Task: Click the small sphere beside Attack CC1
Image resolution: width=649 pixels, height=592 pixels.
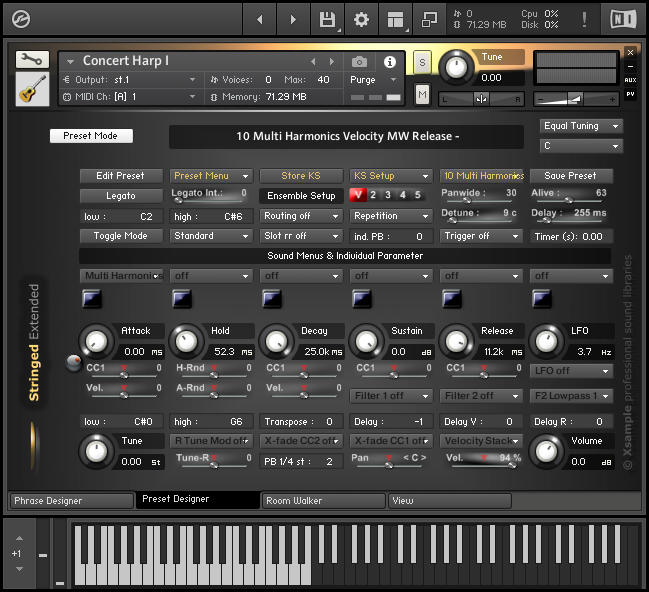Action: coord(74,363)
